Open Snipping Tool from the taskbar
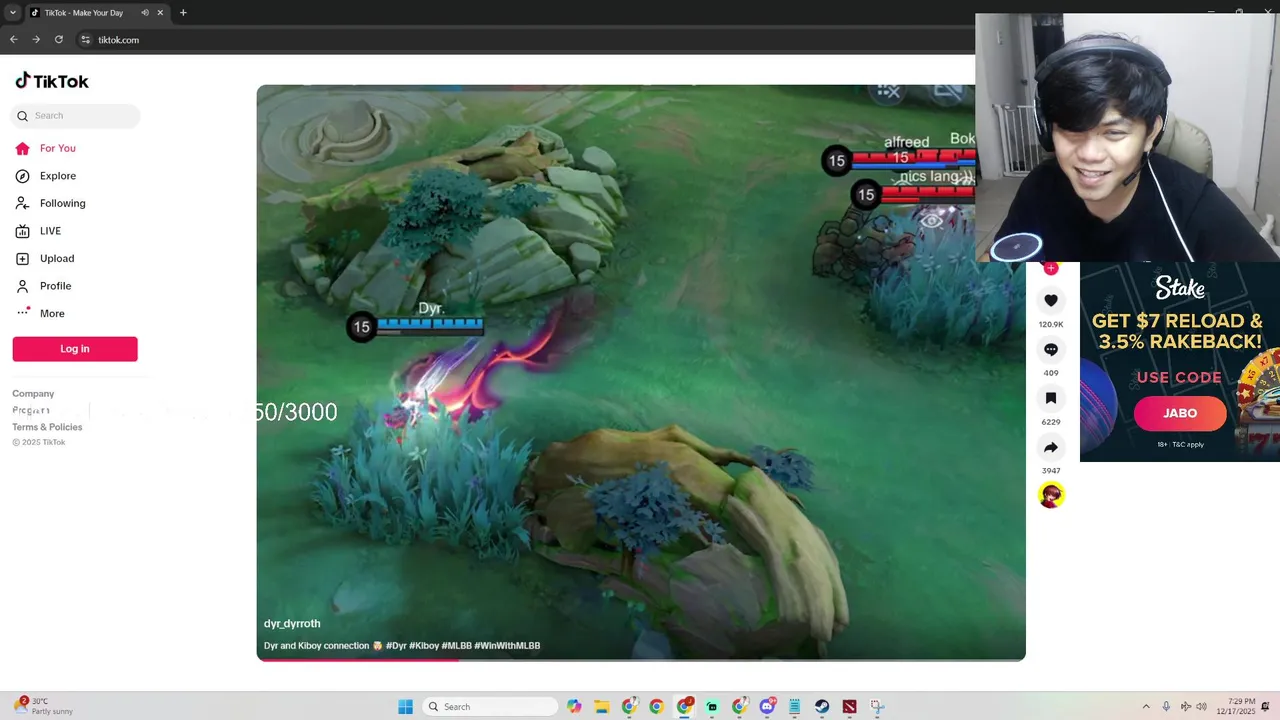This screenshot has height=720, width=1280. pos(877,707)
